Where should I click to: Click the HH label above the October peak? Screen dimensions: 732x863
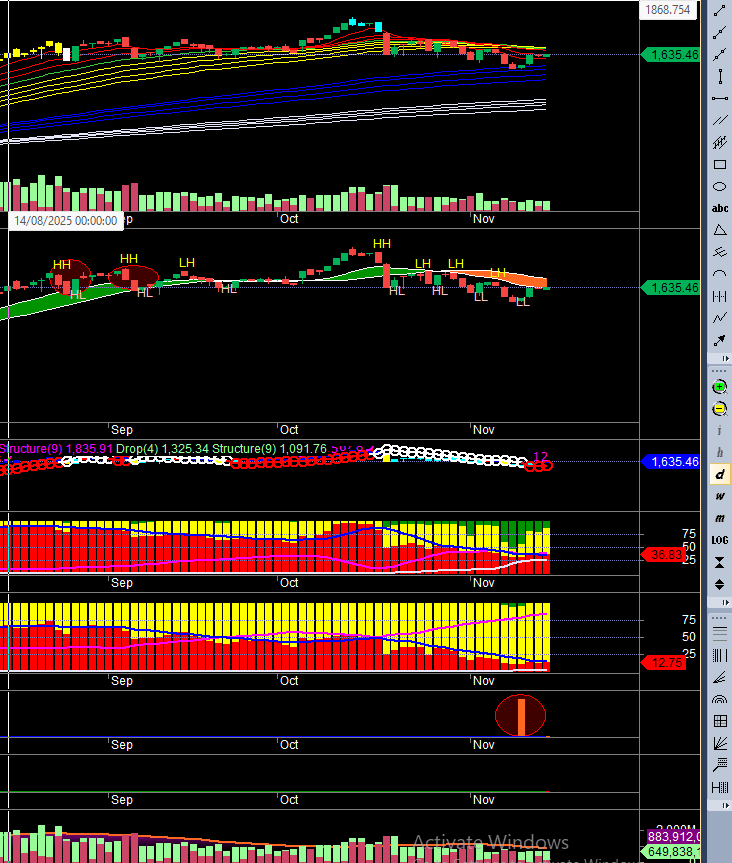[382, 244]
